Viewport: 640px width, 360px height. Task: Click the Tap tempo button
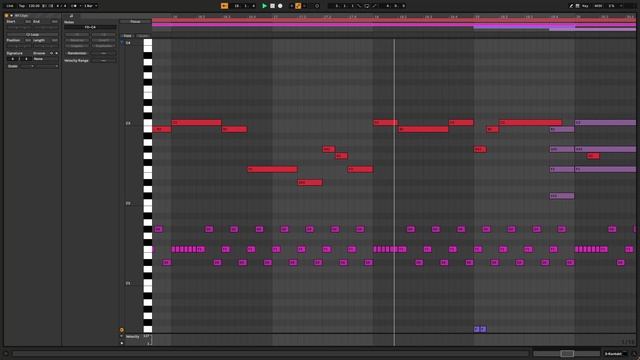pyautogui.click(x=22, y=6)
